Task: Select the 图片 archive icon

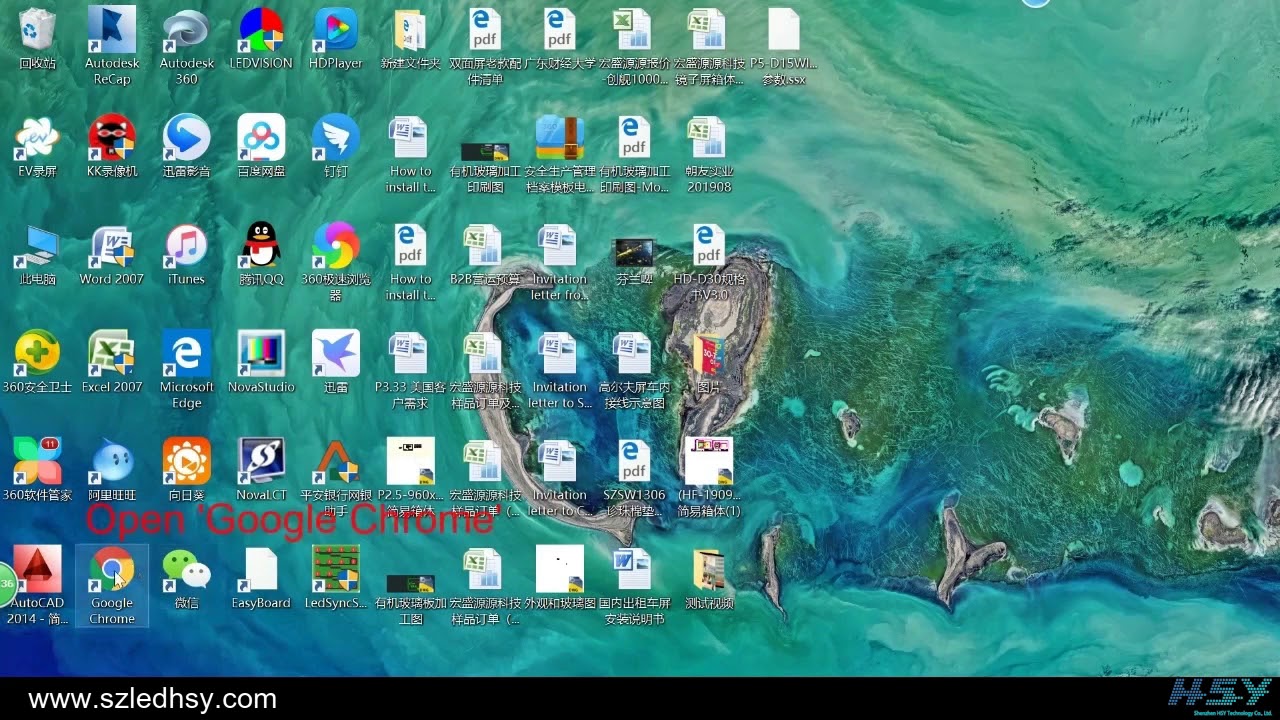Action: pos(708,364)
